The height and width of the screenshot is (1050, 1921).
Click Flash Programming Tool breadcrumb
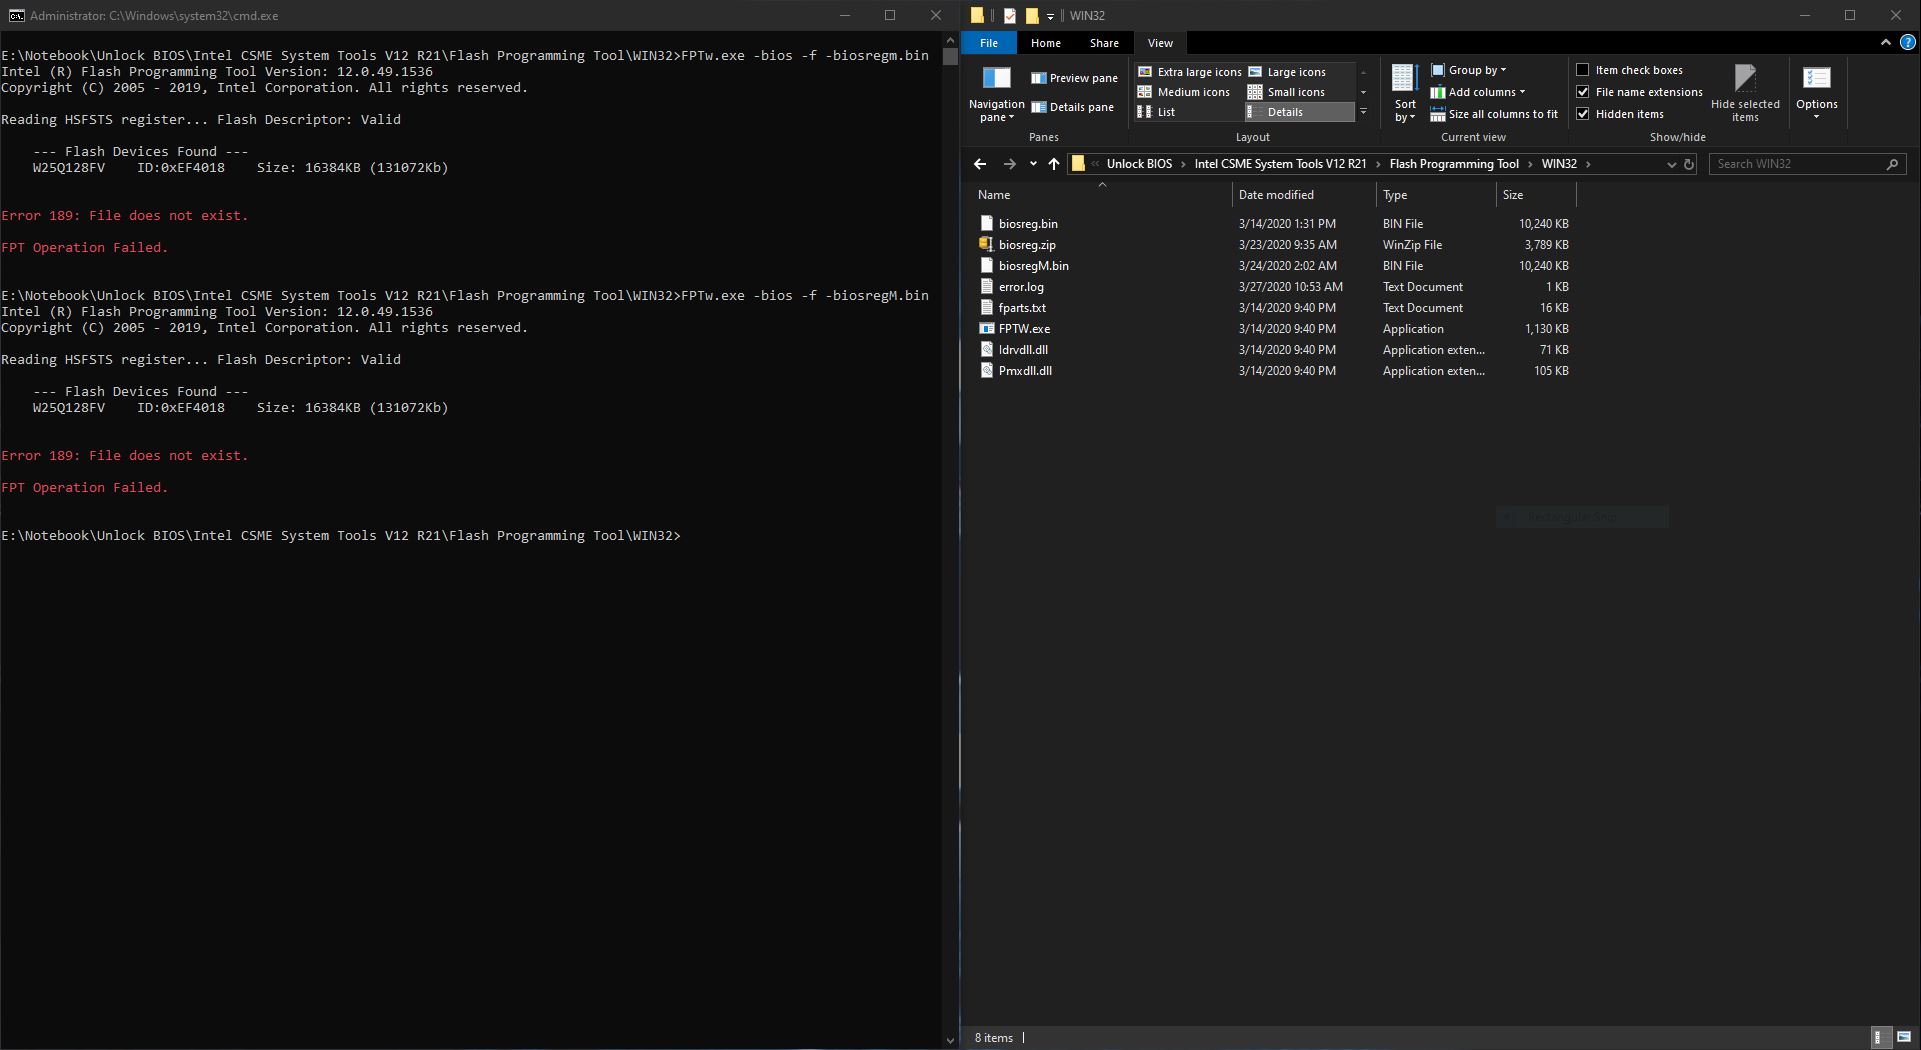click(x=1454, y=164)
